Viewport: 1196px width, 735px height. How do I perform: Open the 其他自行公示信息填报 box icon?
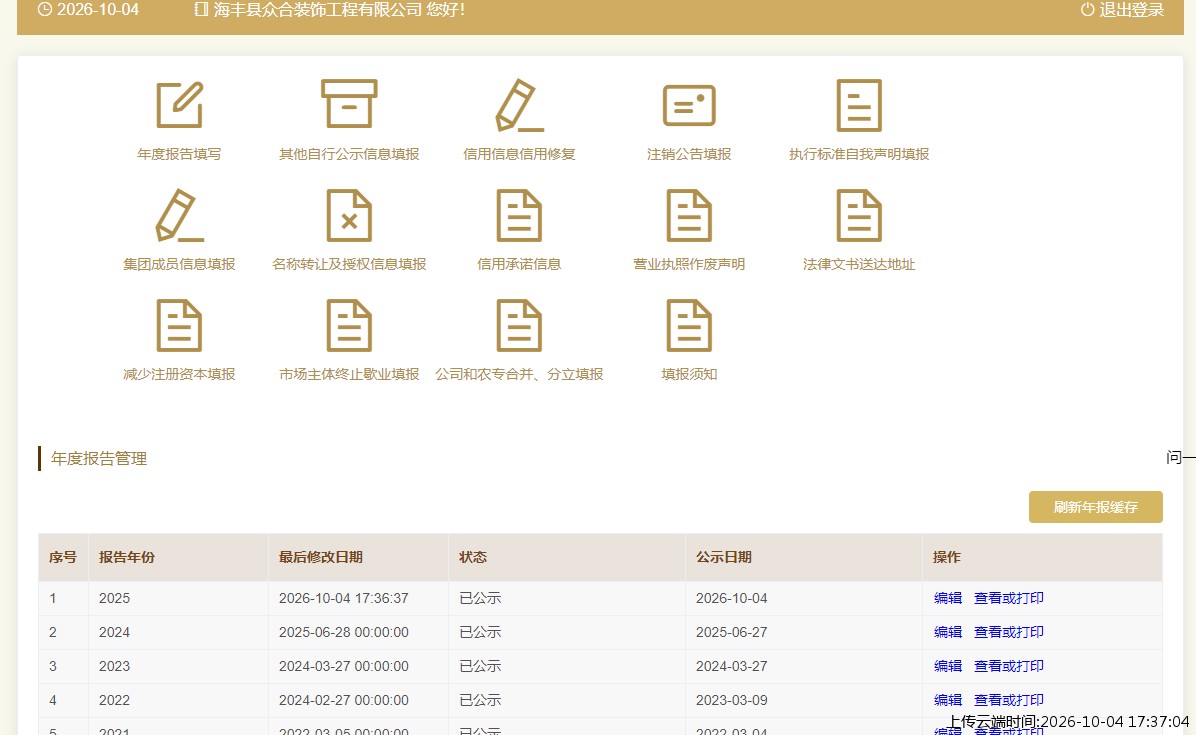(349, 104)
